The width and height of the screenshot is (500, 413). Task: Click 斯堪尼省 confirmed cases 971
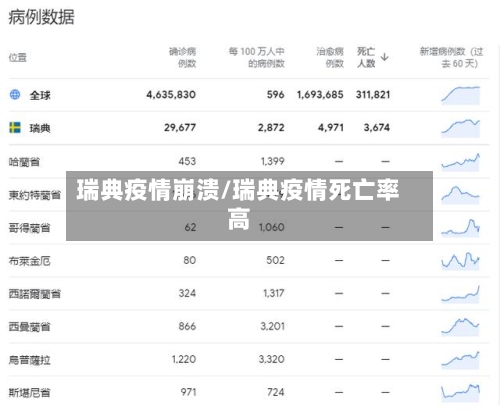click(188, 392)
